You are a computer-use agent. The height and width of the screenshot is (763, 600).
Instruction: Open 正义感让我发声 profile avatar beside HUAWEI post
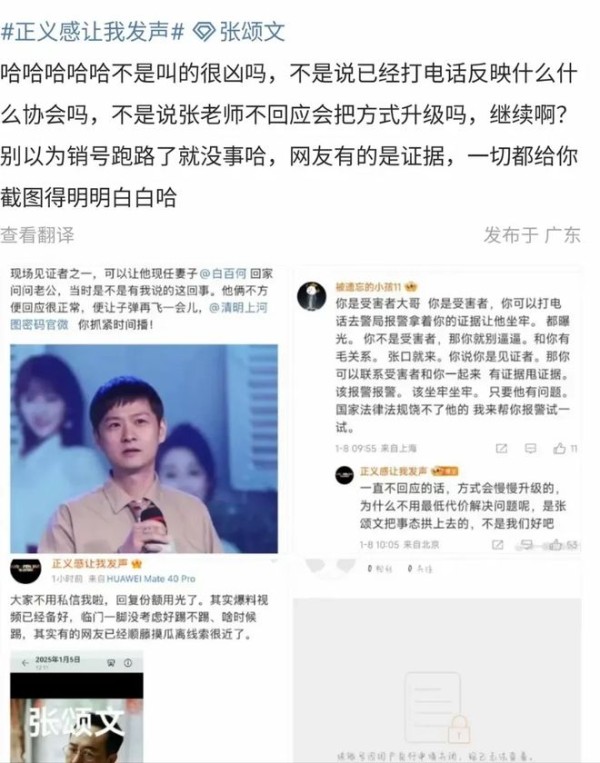click(x=26, y=570)
